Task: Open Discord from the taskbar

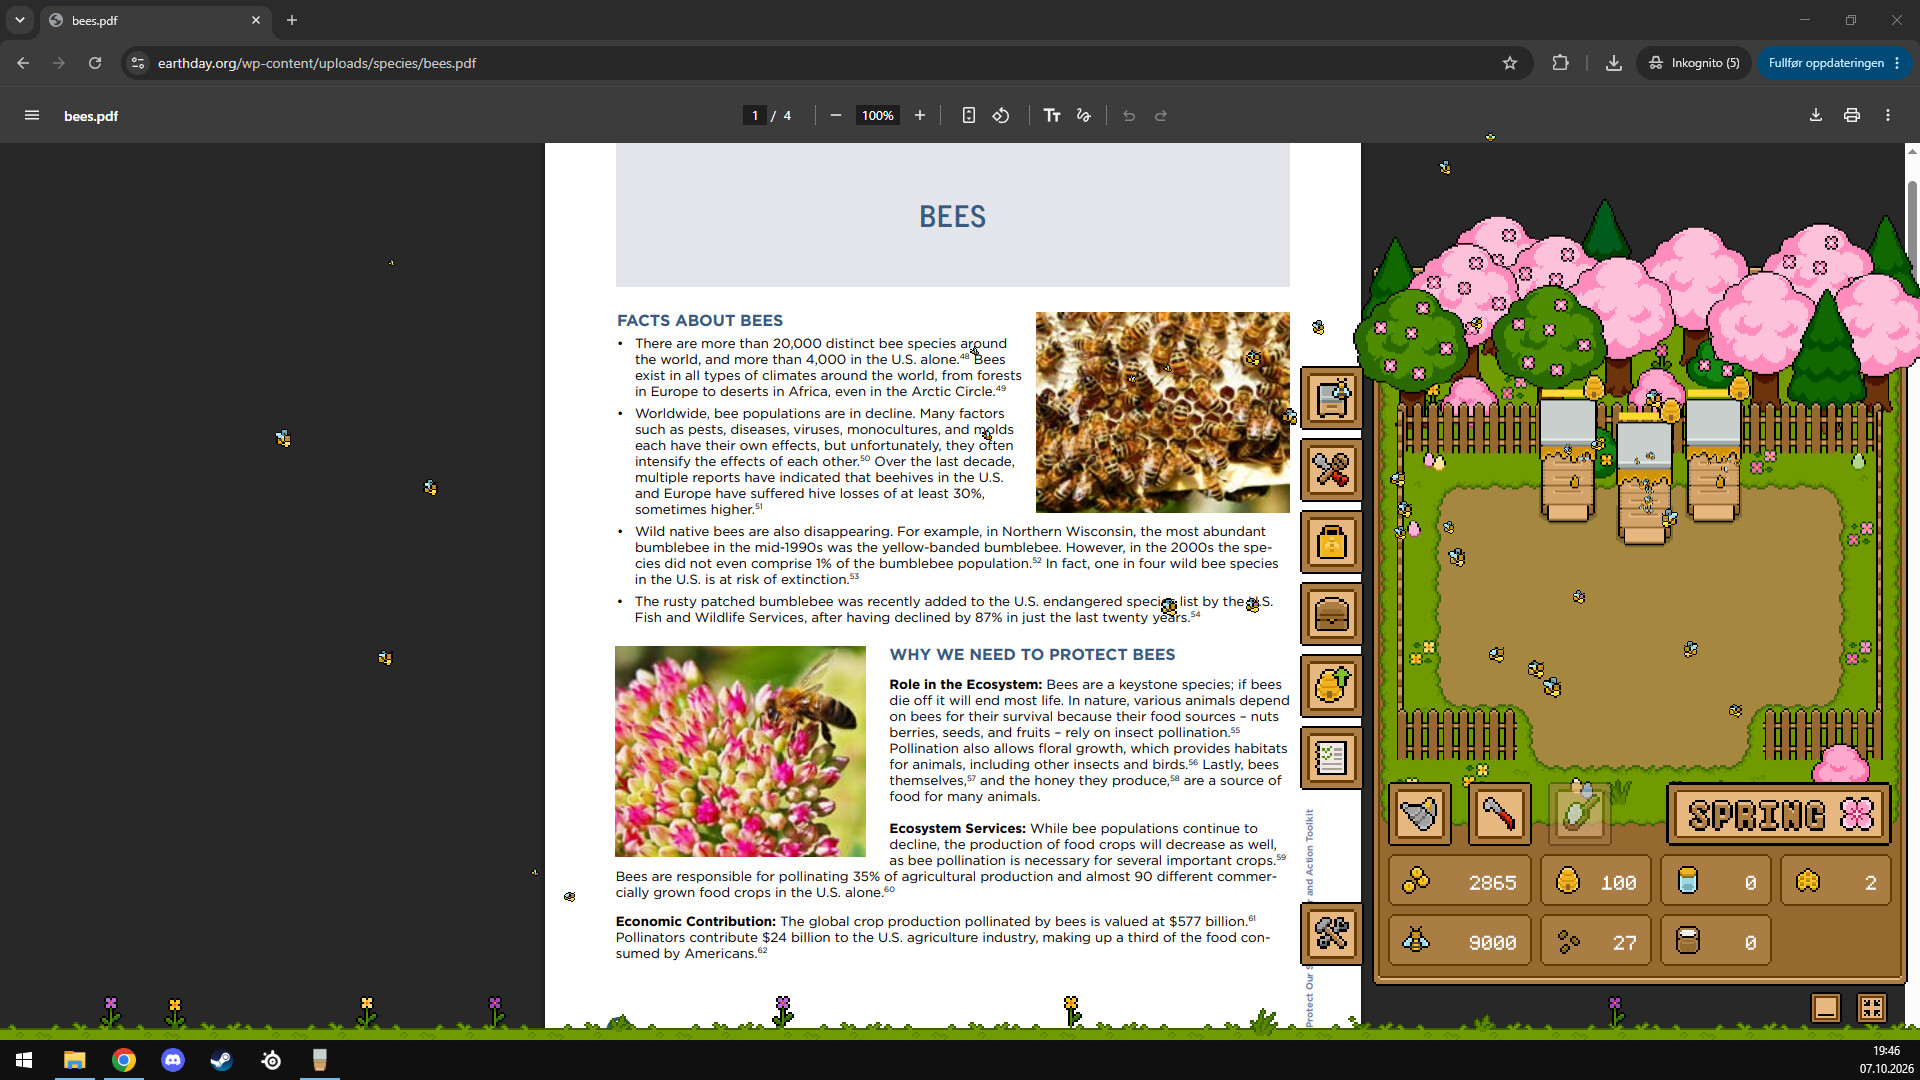Action: 173,1060
